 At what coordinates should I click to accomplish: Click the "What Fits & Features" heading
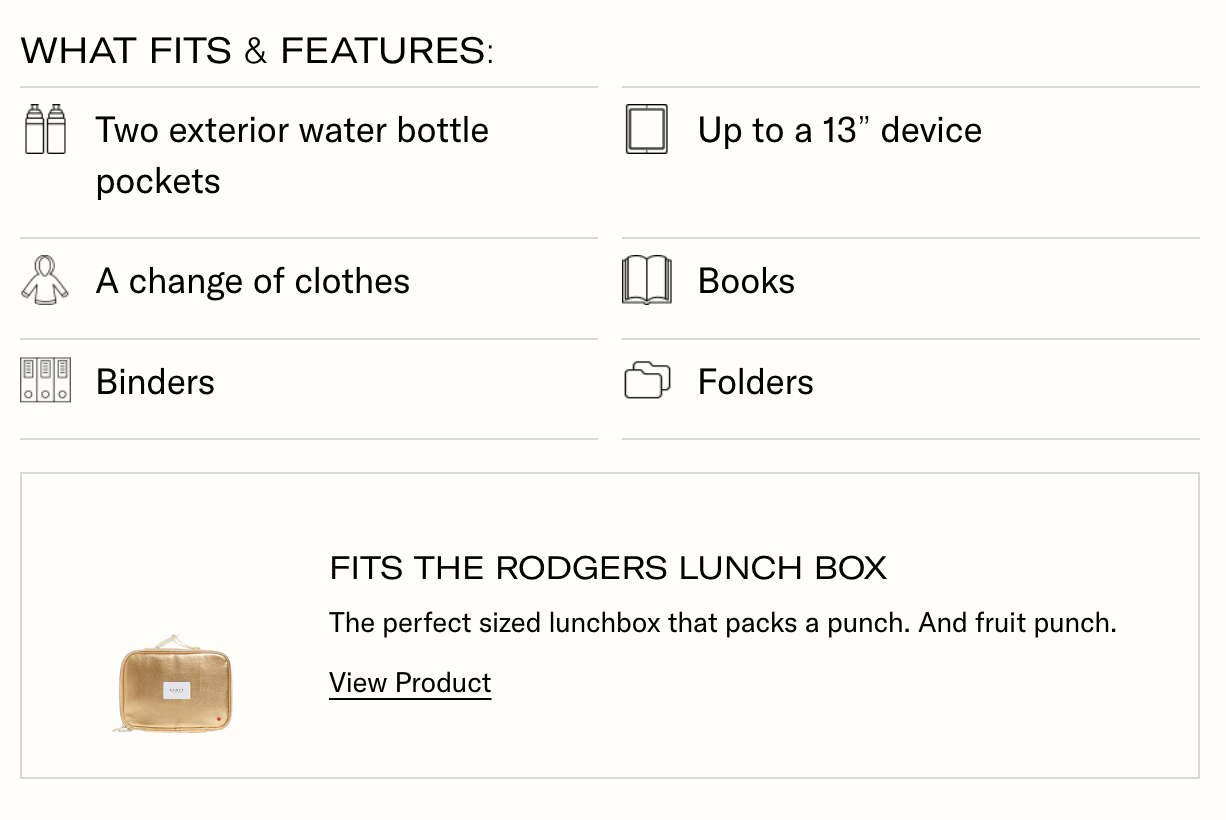(257, 50)
